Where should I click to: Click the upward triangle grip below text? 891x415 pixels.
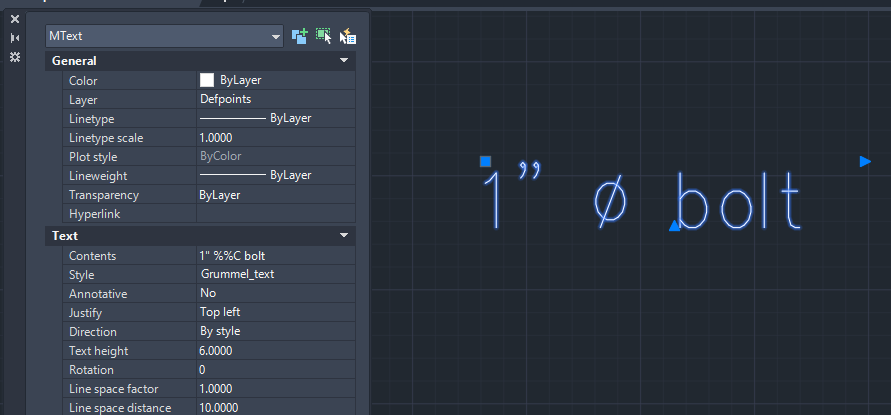[675, 226]
